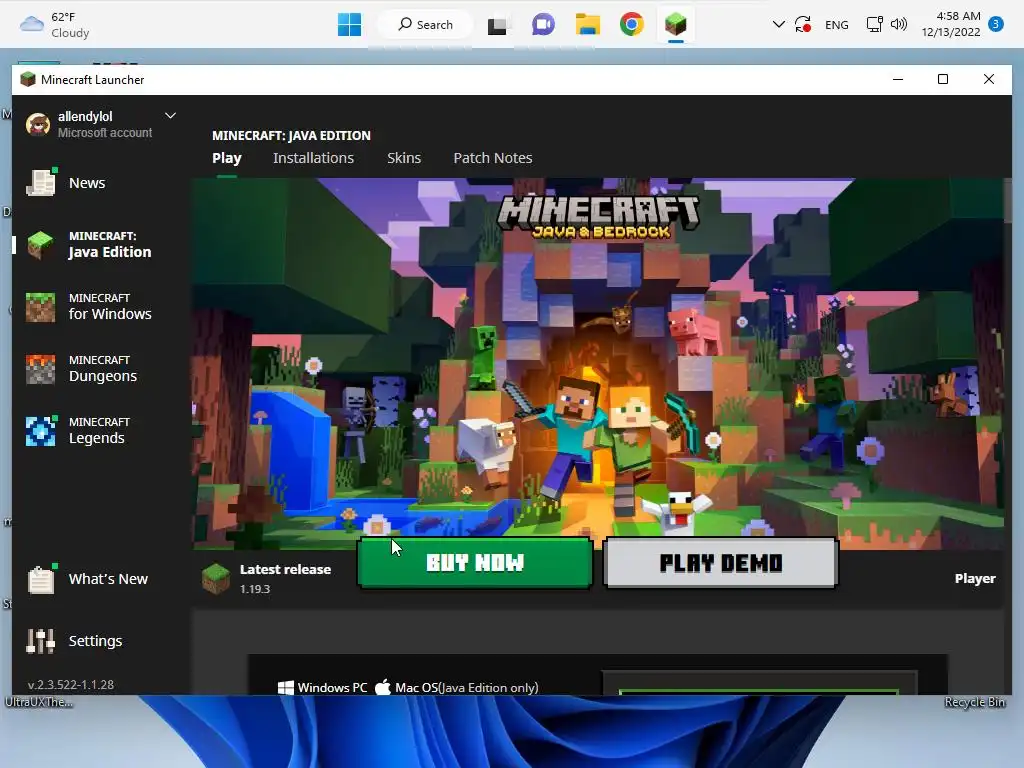
Task: Click the PLAY DEMO button
Action: point(720,563)
